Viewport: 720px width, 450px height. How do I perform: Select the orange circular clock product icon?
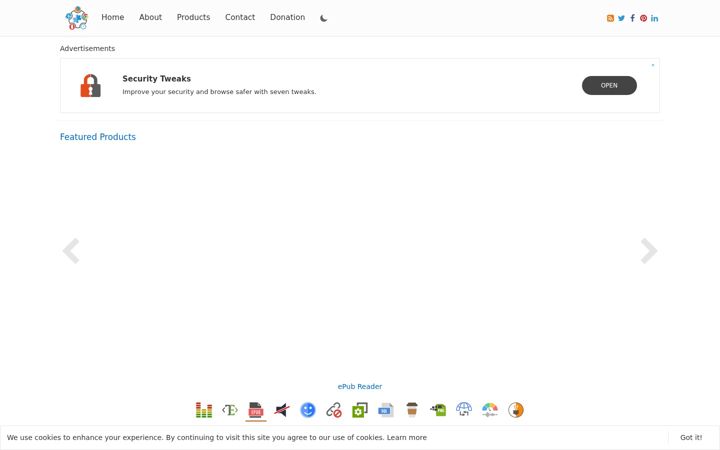(516, 410)
